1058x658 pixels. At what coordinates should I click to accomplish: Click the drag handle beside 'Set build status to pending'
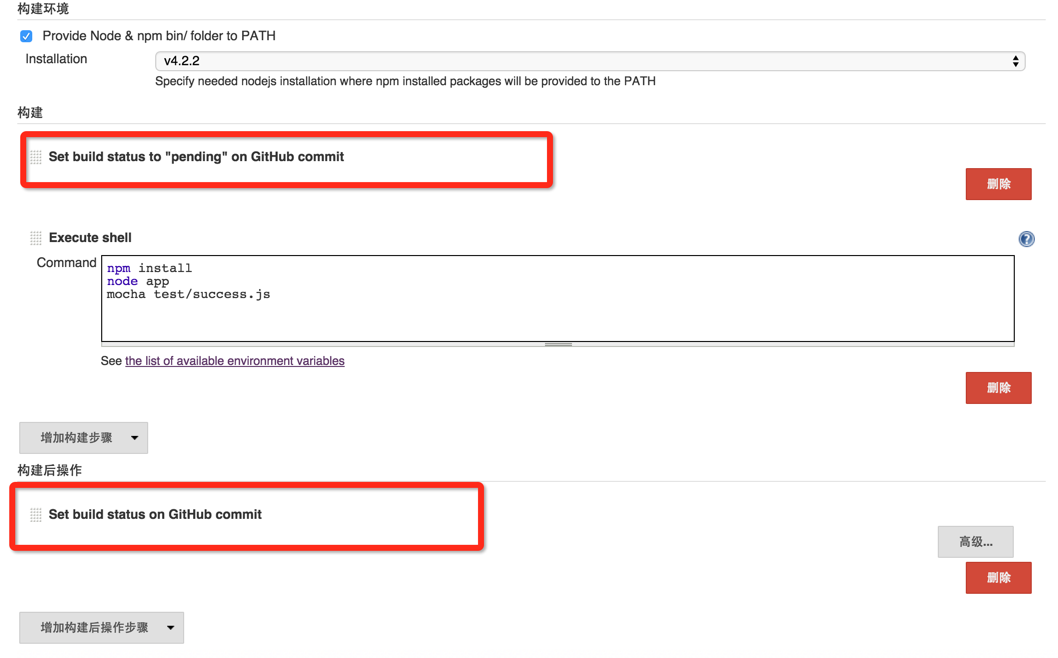(36, 157)
